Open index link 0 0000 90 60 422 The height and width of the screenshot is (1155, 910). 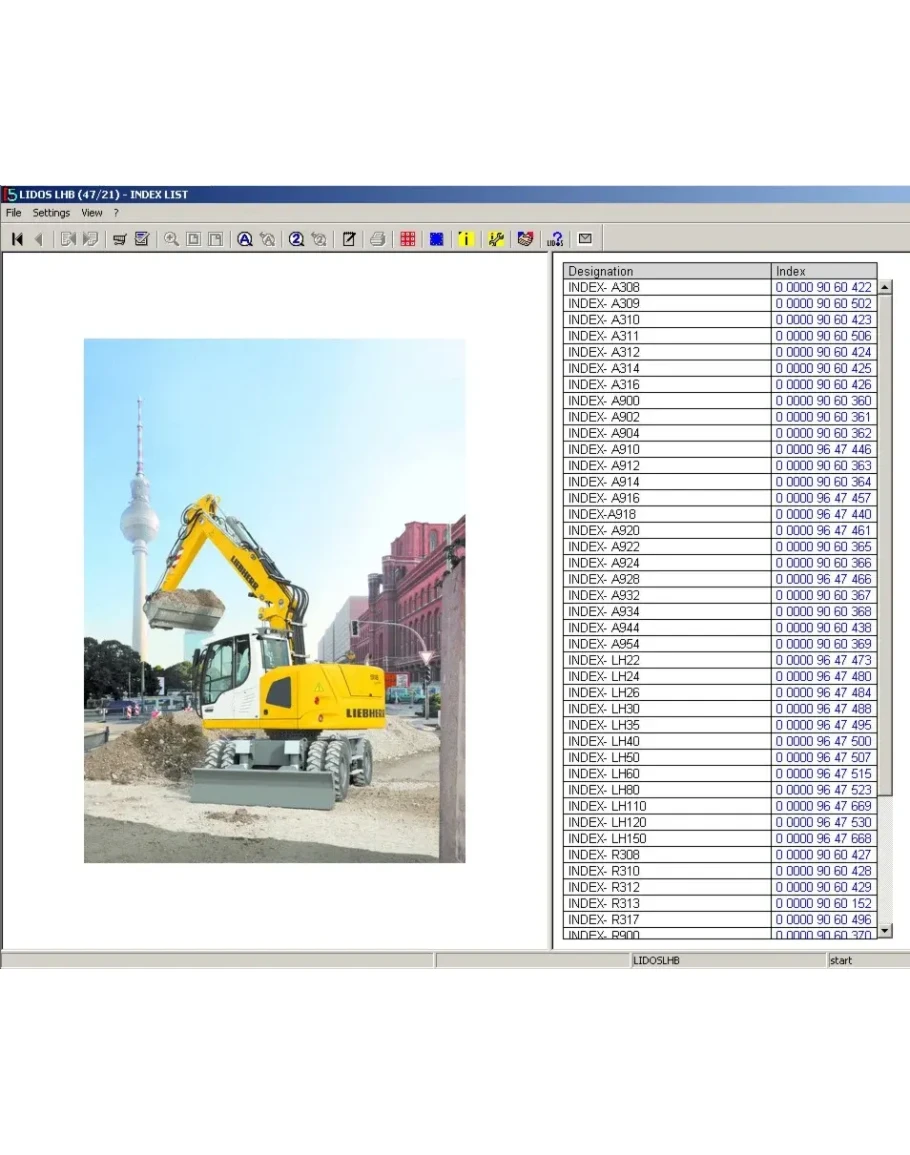823,288
